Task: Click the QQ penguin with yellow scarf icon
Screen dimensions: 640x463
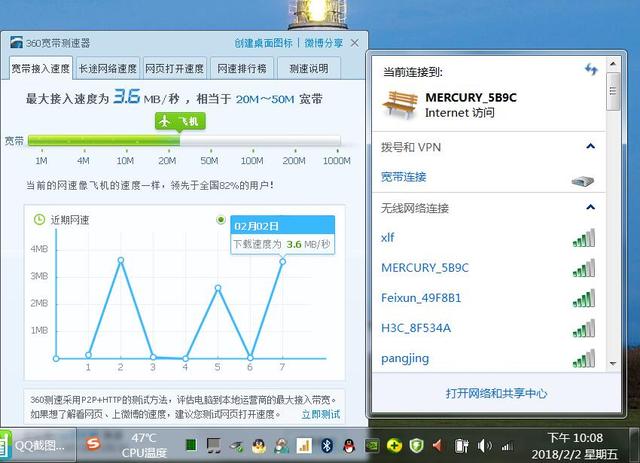Action: click(x=259, y=446)
